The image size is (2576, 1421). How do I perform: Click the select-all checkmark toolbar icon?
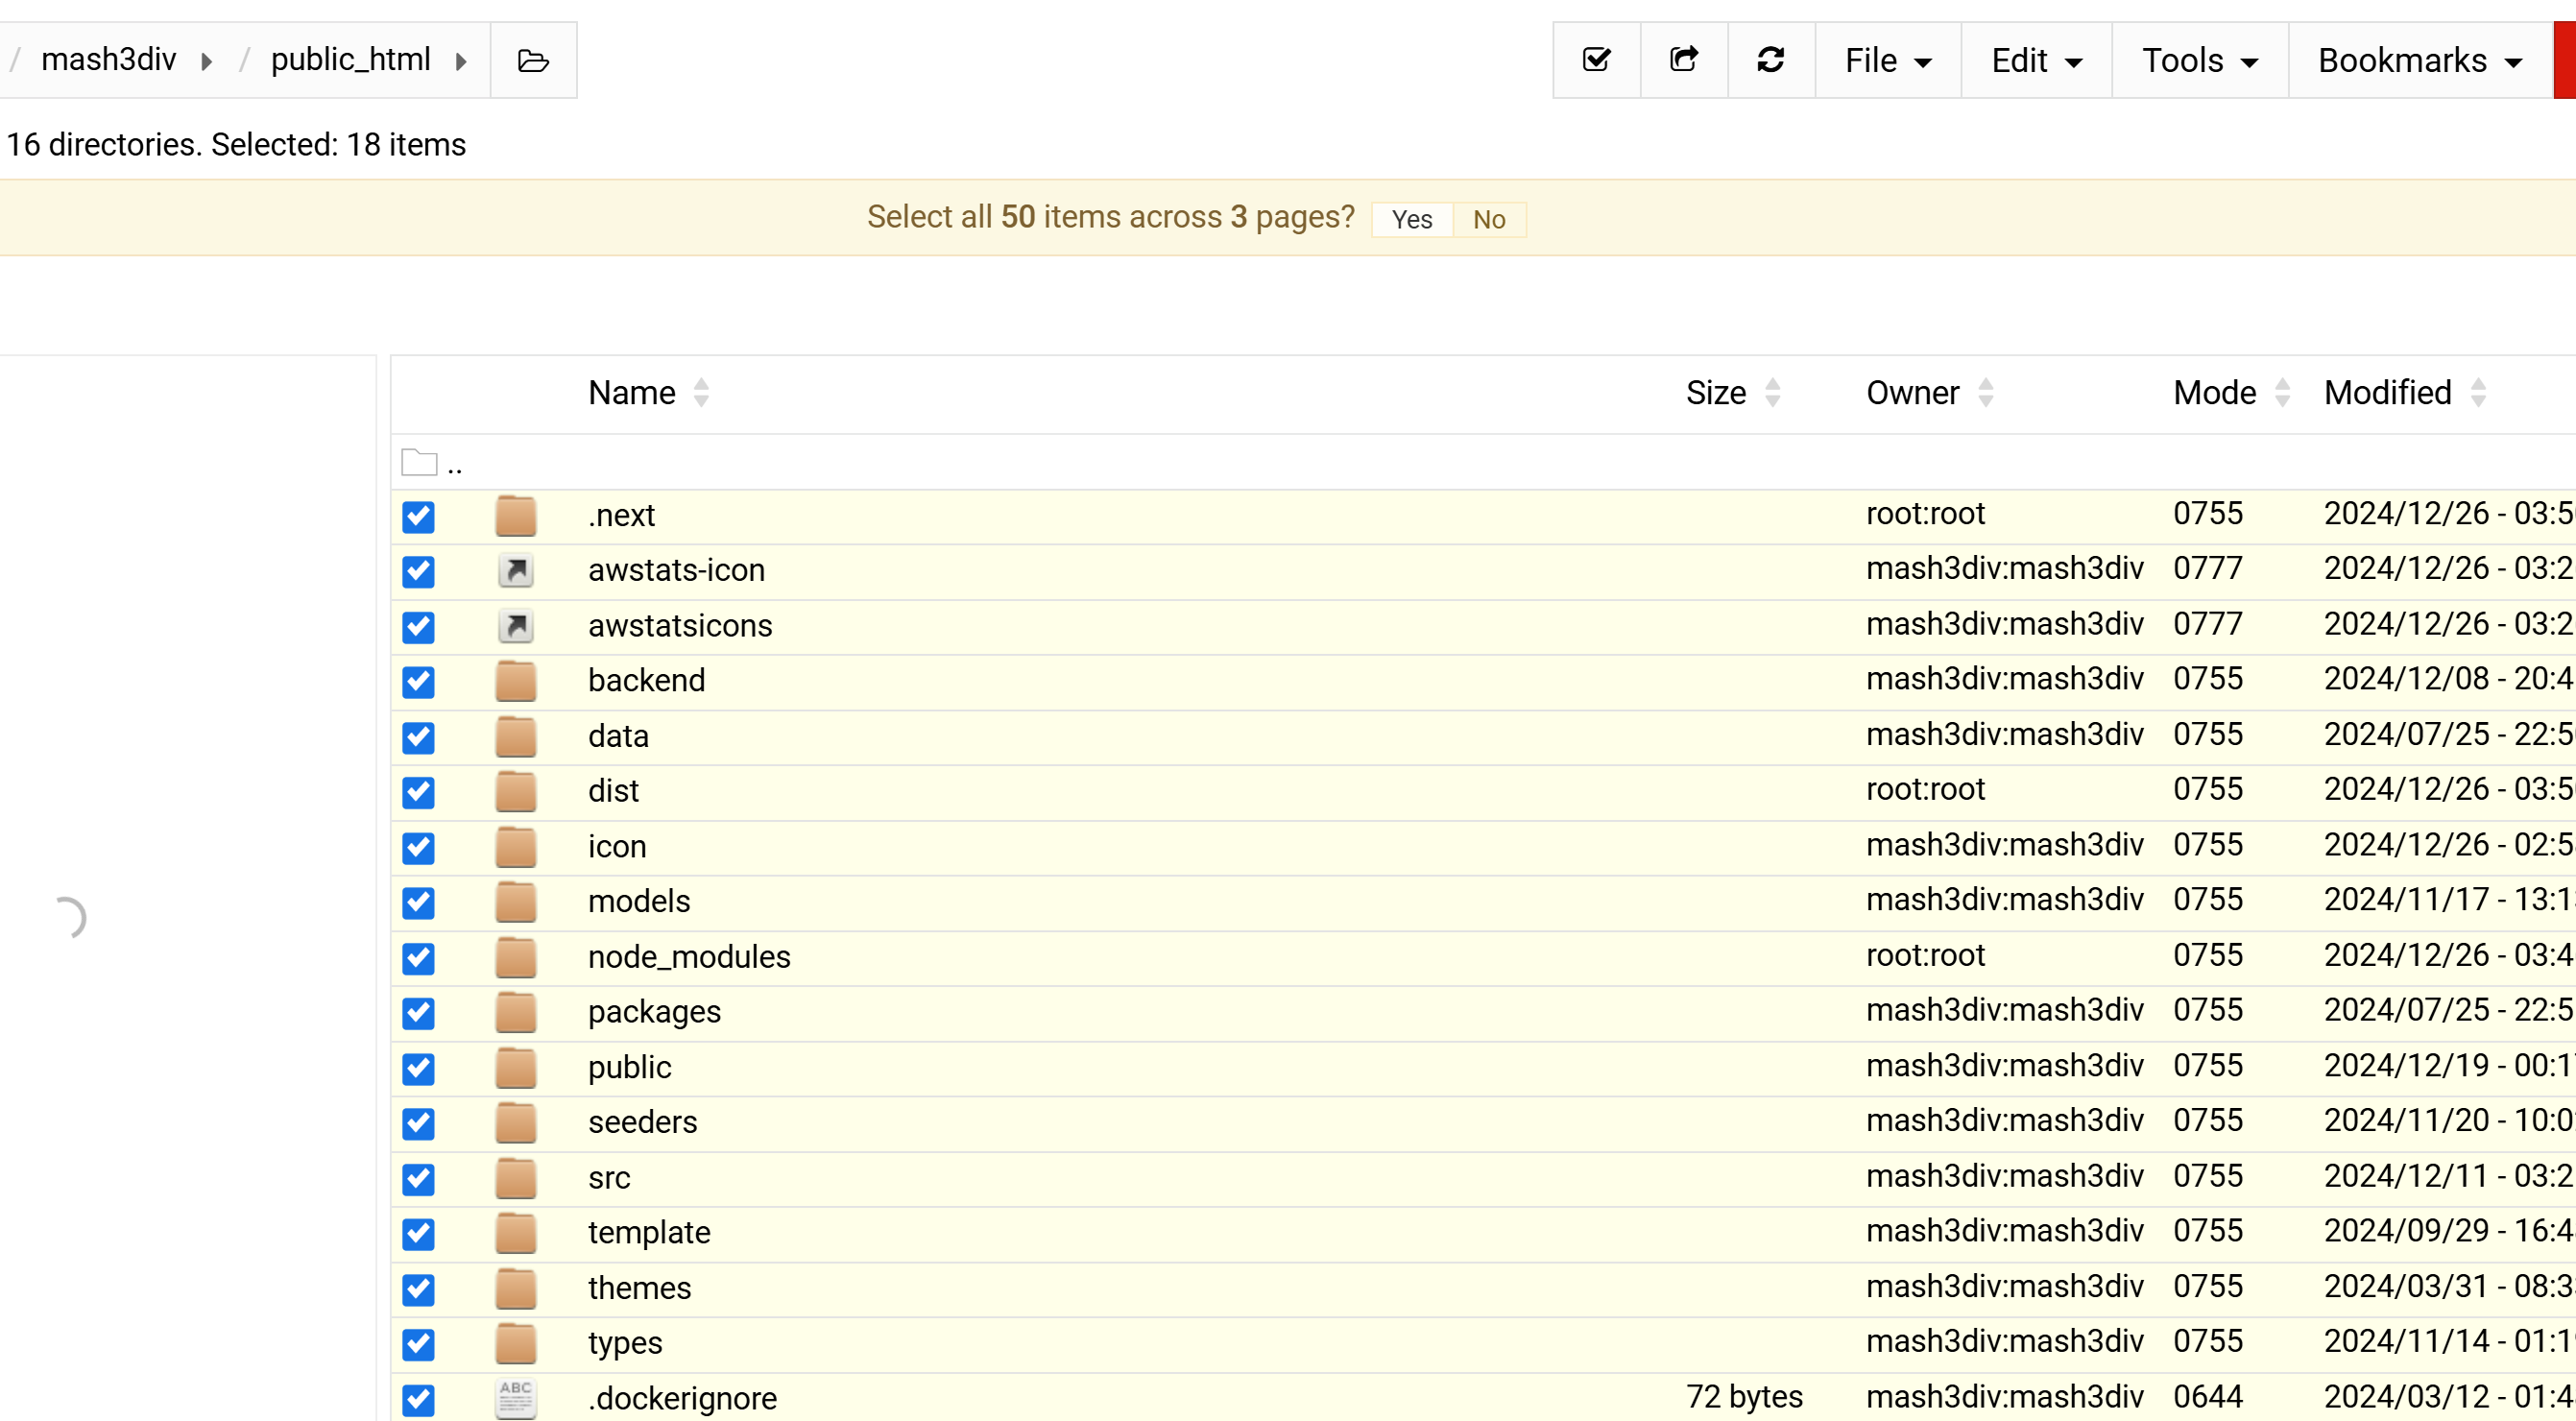pos(1596,60)
